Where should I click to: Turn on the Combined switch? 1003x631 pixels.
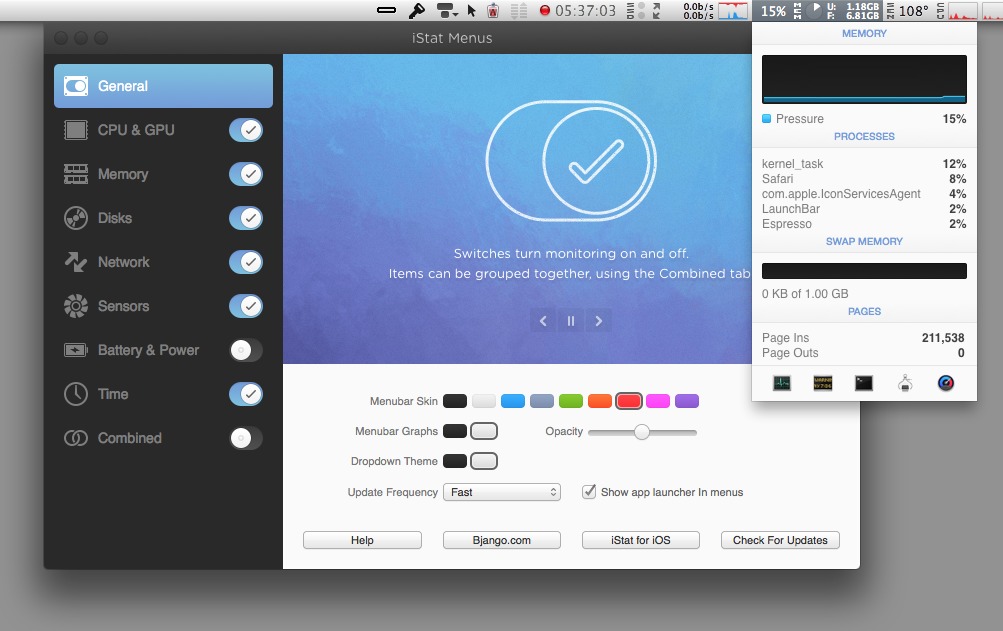pos(245,438)
